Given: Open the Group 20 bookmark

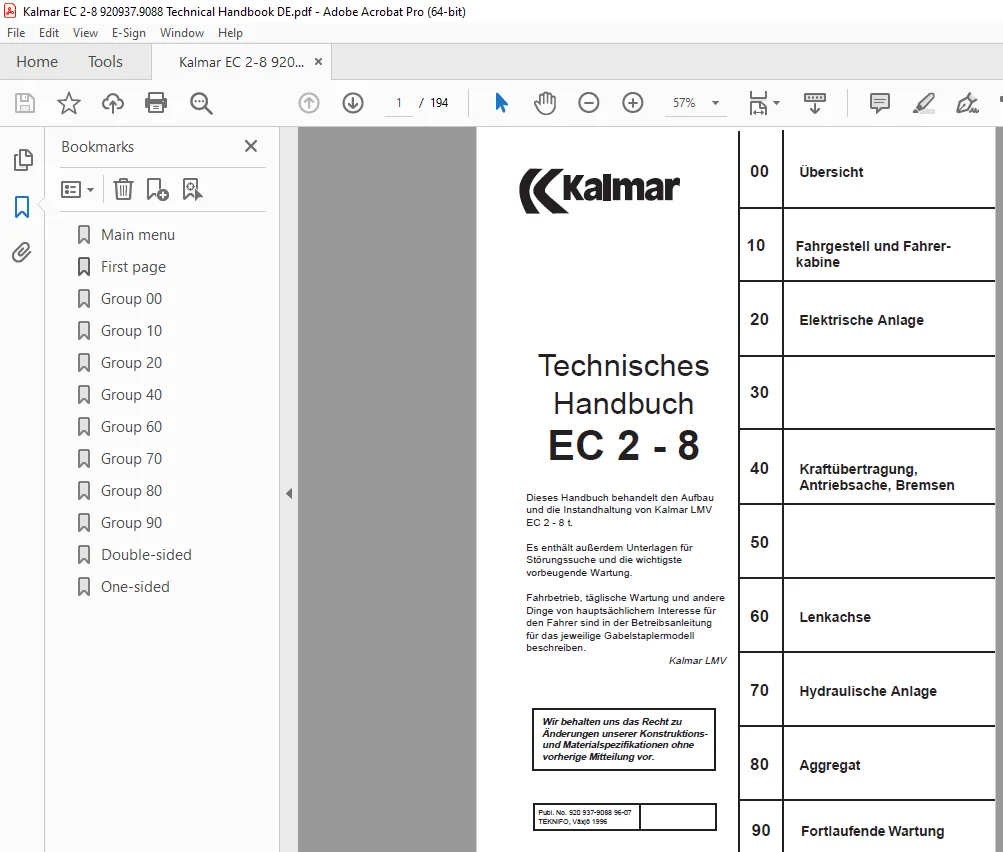Looking at the screenshot, I should [x=131, y=363].
